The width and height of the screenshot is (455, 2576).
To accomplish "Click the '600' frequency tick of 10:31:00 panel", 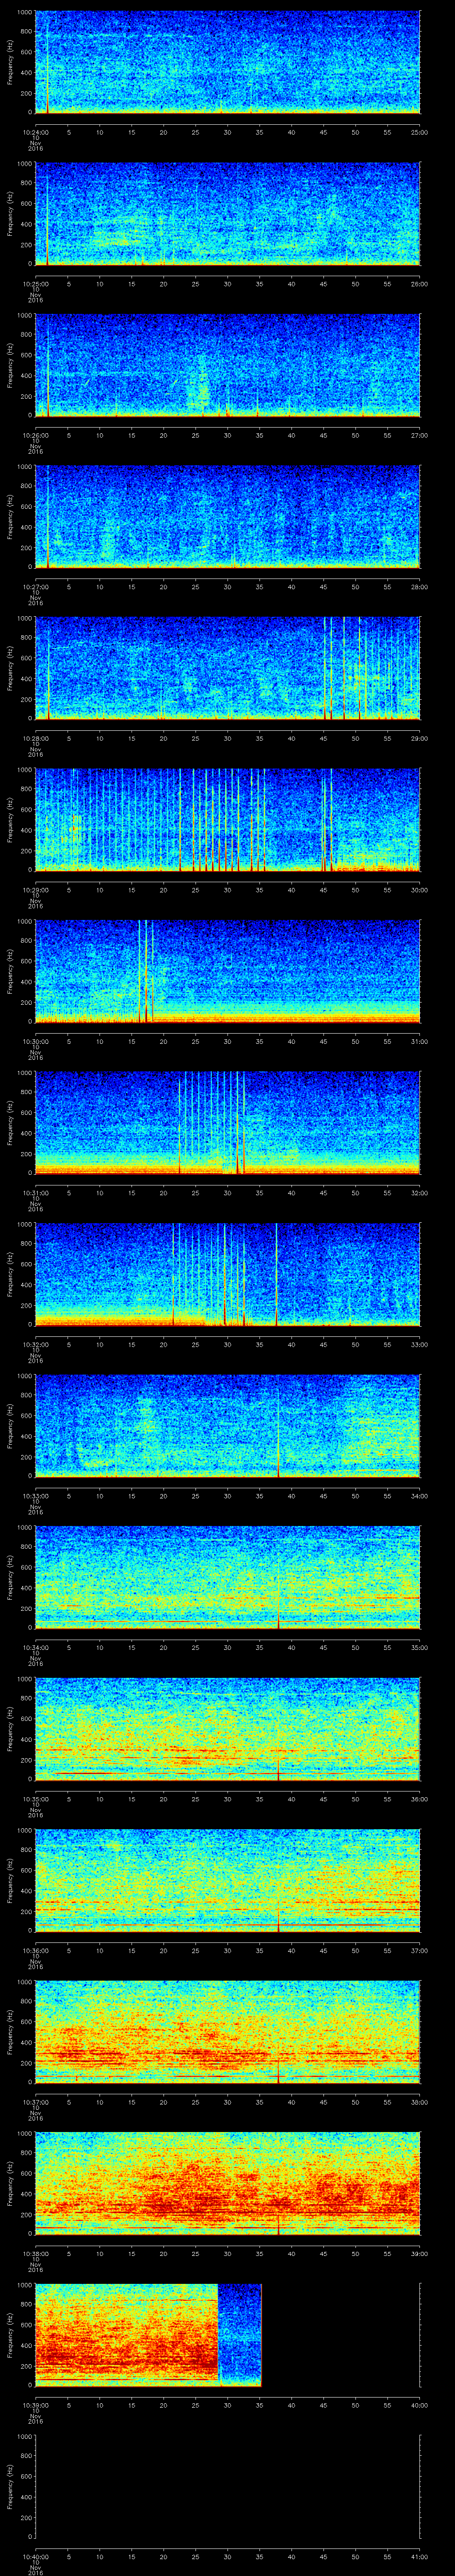I will point(27,1113).
